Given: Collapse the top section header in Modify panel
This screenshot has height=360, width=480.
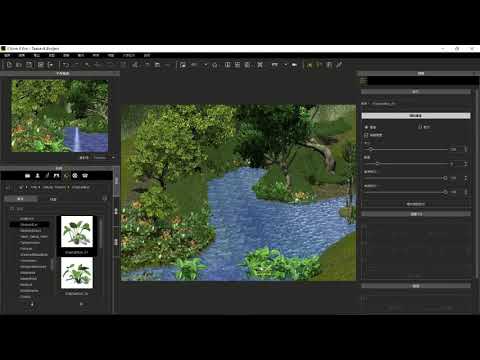Looking at the screenshot, I should [416, 91].
